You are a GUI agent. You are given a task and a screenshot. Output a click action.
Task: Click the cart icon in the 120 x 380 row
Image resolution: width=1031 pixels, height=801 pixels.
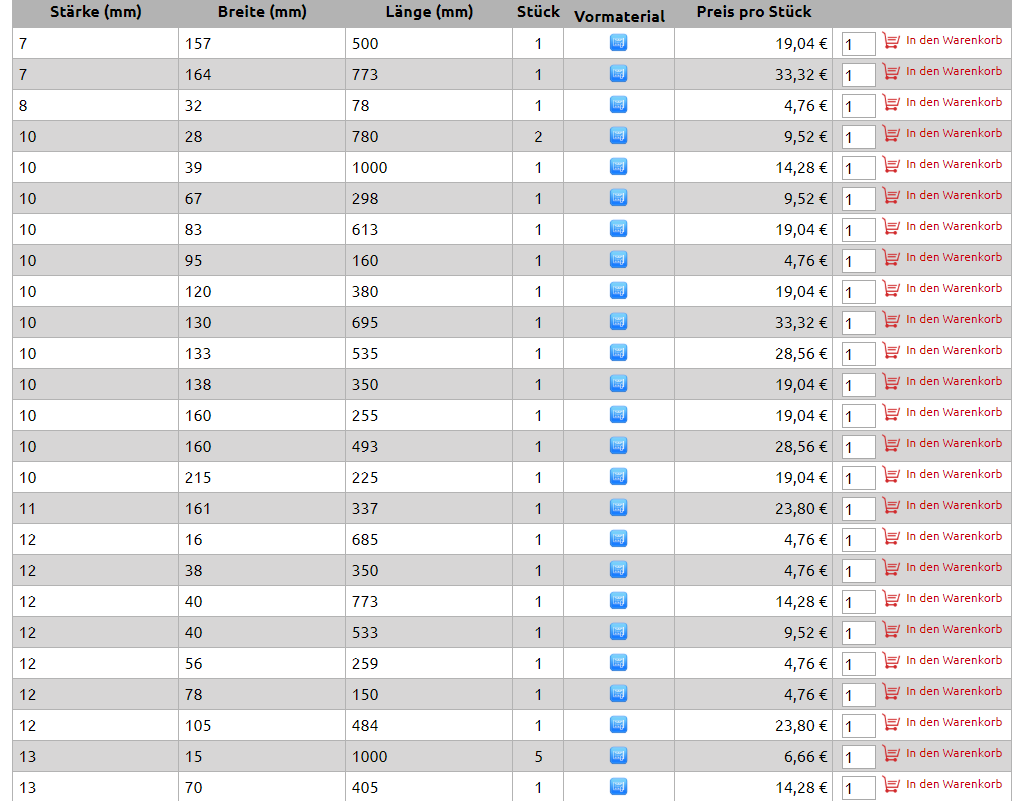tap(891, 289)
